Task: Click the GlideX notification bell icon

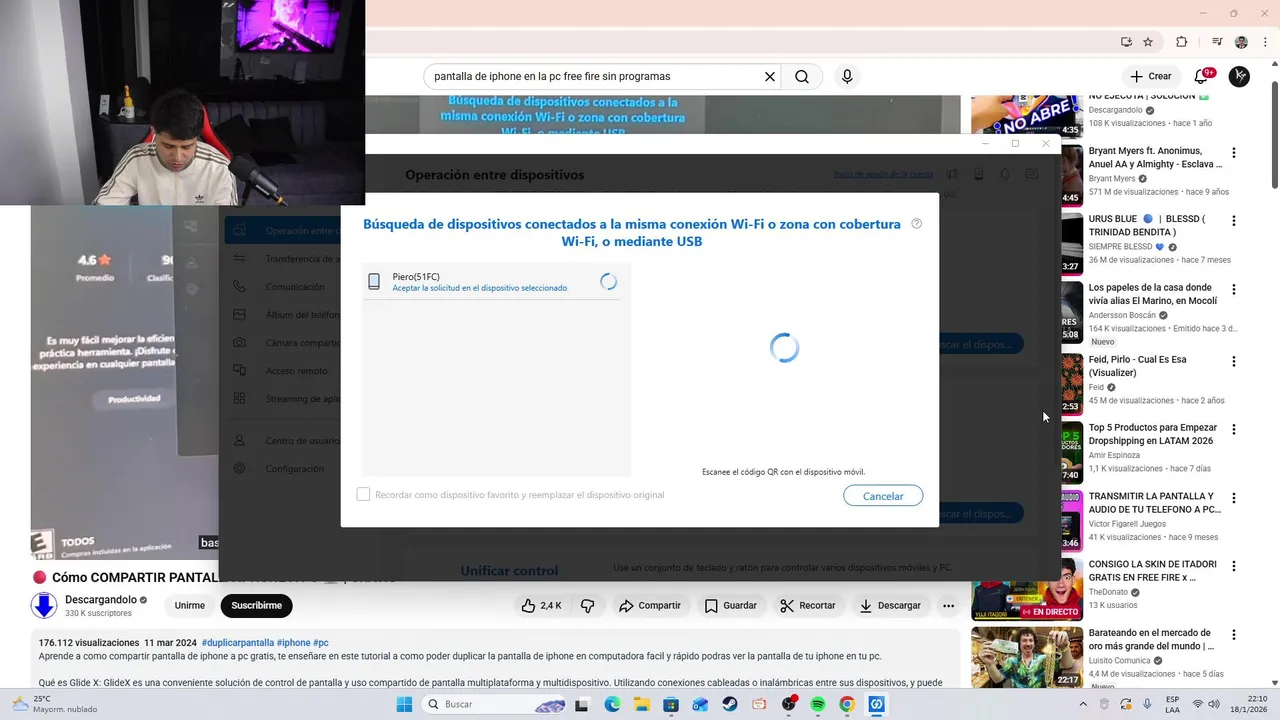Action: 1005,174
